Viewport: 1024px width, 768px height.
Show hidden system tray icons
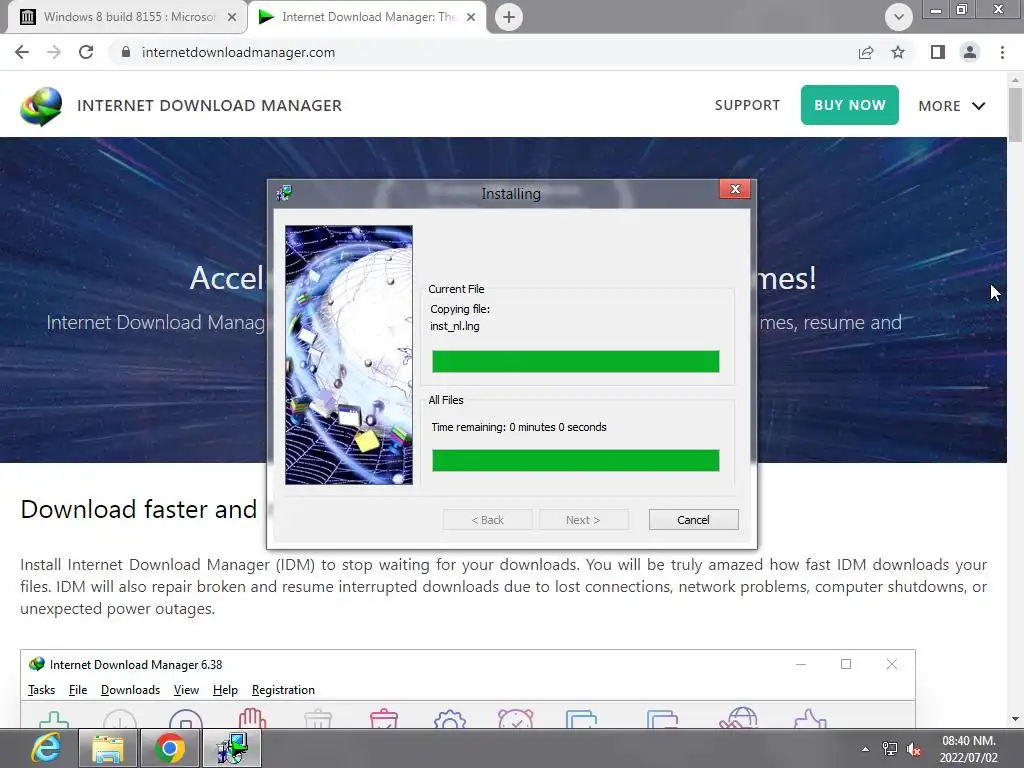865,749
